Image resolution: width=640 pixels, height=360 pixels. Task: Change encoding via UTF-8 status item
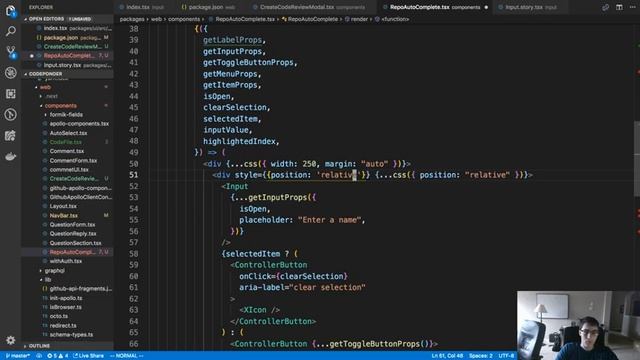(506, 356)
